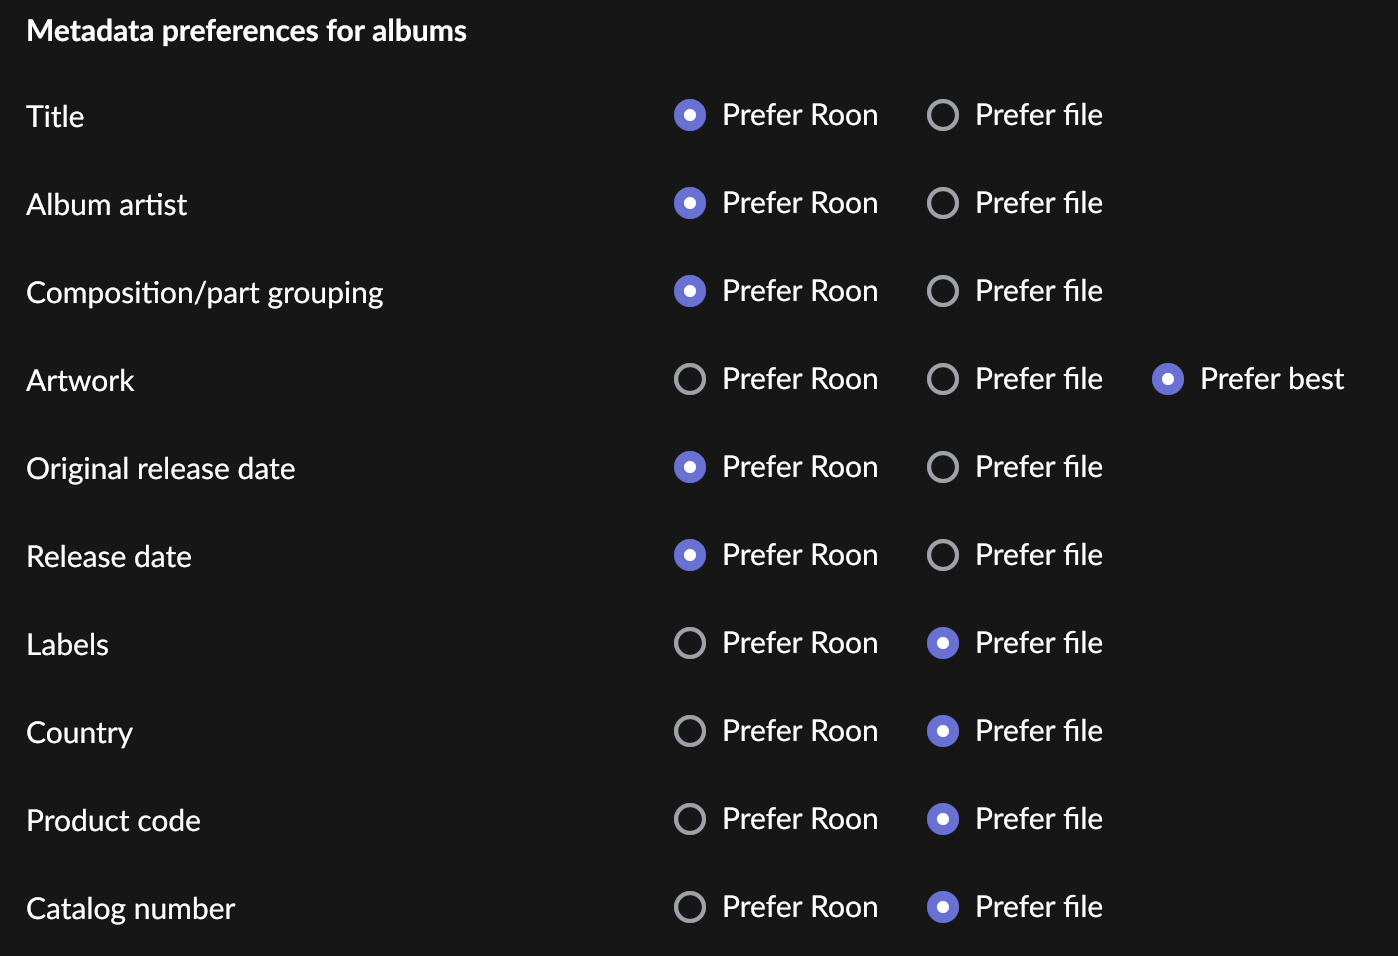This screenshot has width=1398, height=956.
Task: Switch Release date to Prefer file
Action: pyautogui.click(x=943, y=555)
